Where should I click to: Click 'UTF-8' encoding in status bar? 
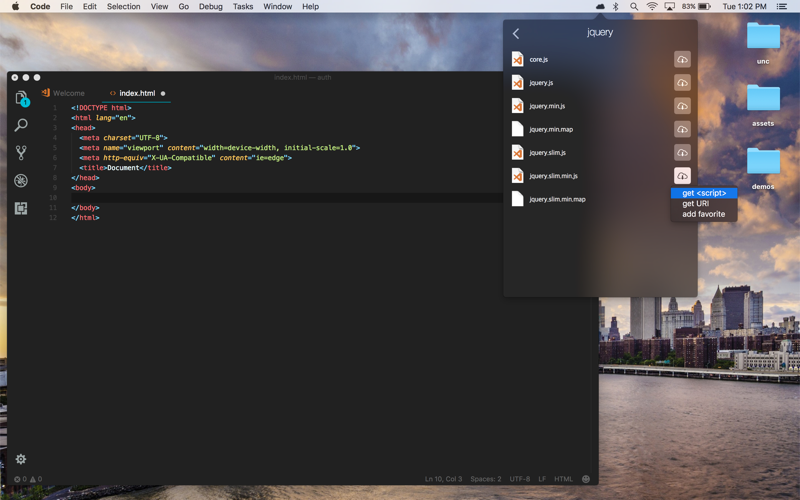(x=520, y=479)
